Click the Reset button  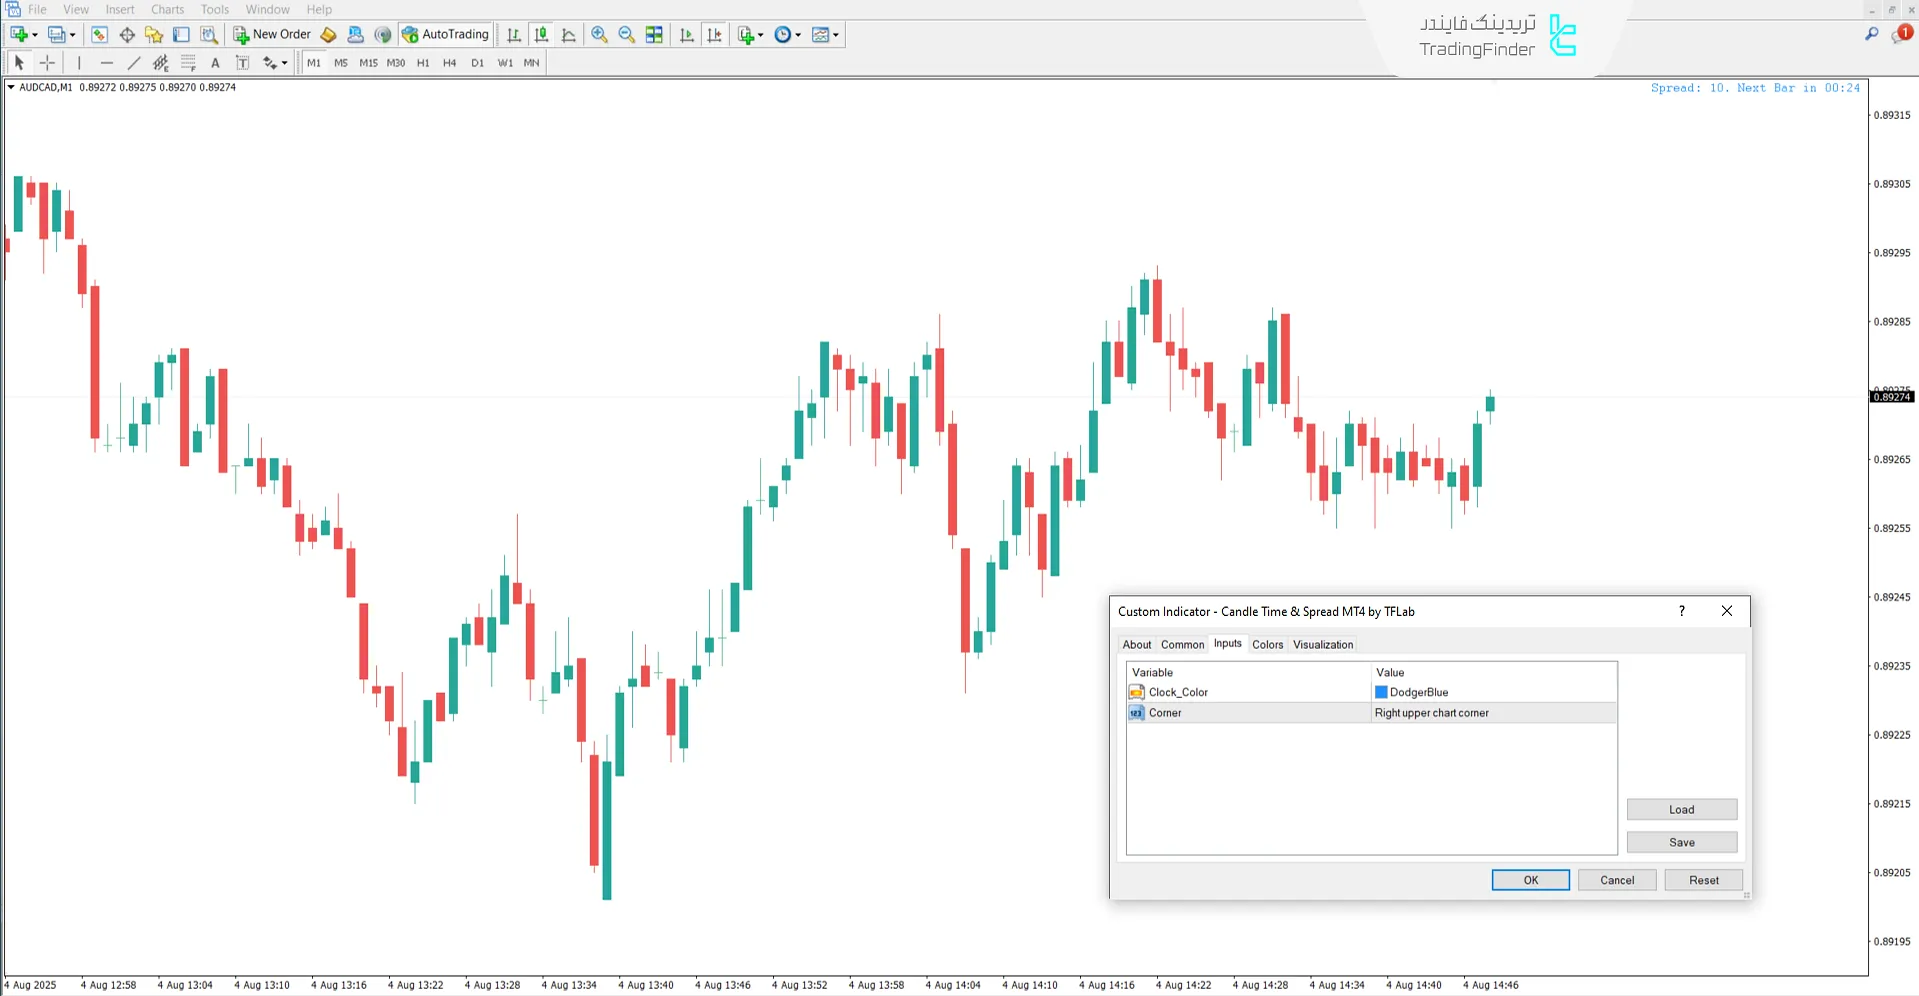coord(1703,880)
